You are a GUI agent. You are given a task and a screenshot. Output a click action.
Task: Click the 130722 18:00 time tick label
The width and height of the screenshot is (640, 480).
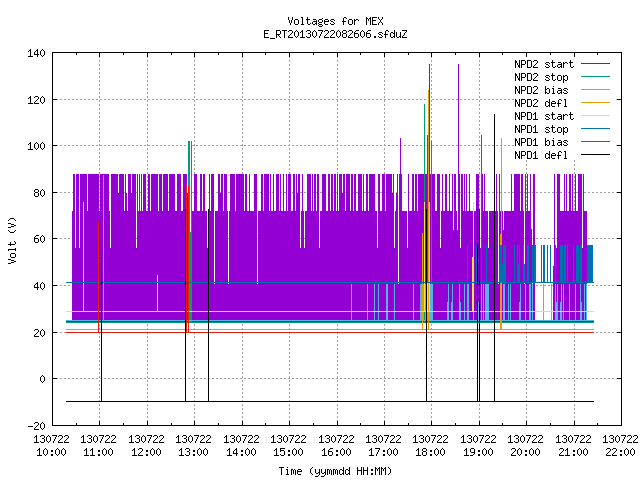pos(430,446)
